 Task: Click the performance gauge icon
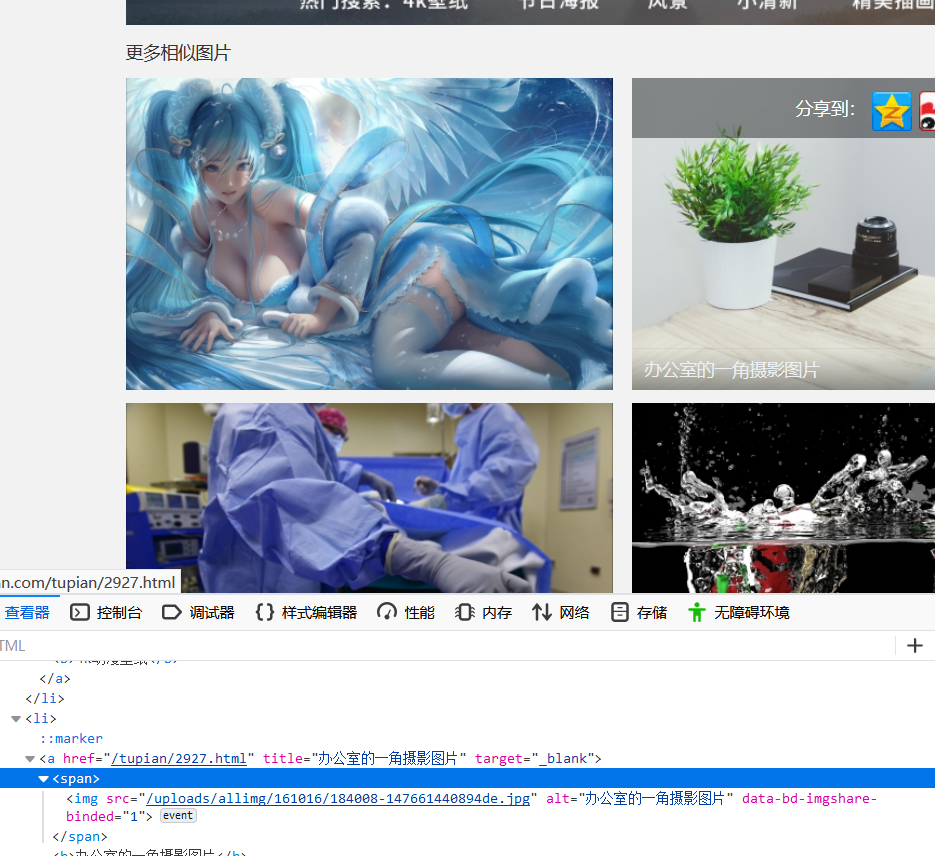[x=387, y=612]
